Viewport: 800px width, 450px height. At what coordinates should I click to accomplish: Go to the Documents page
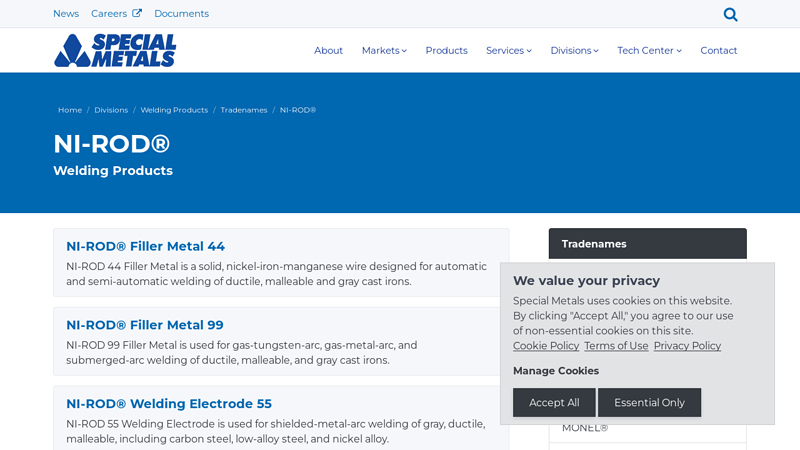click(x=181, y=14)
